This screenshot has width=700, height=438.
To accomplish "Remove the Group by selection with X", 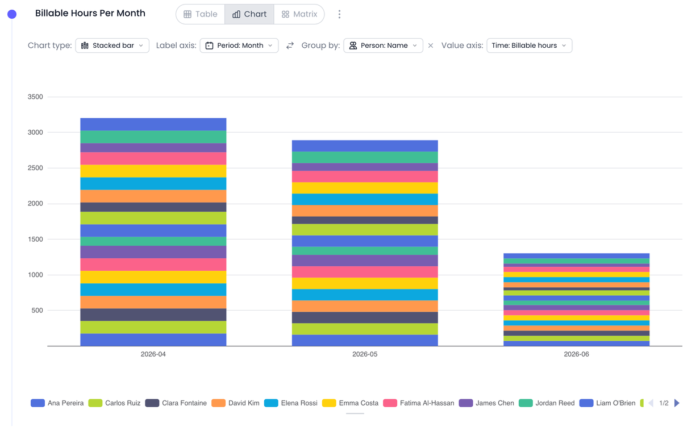I will (x=430, y=46).
